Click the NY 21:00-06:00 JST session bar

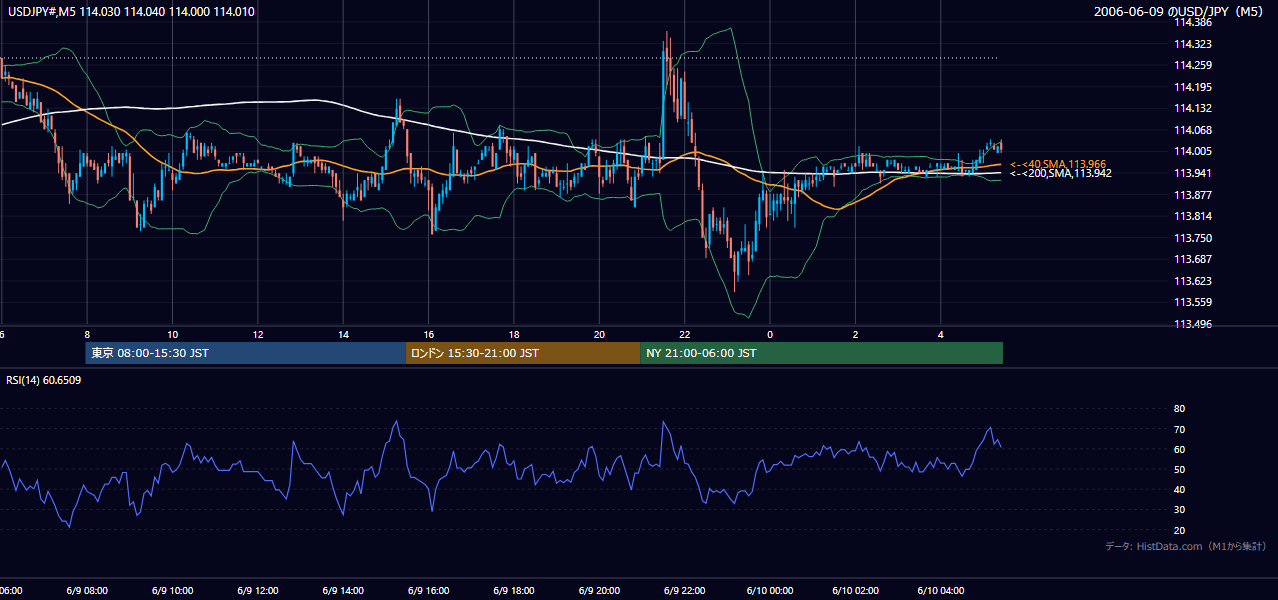pos(821,353)
